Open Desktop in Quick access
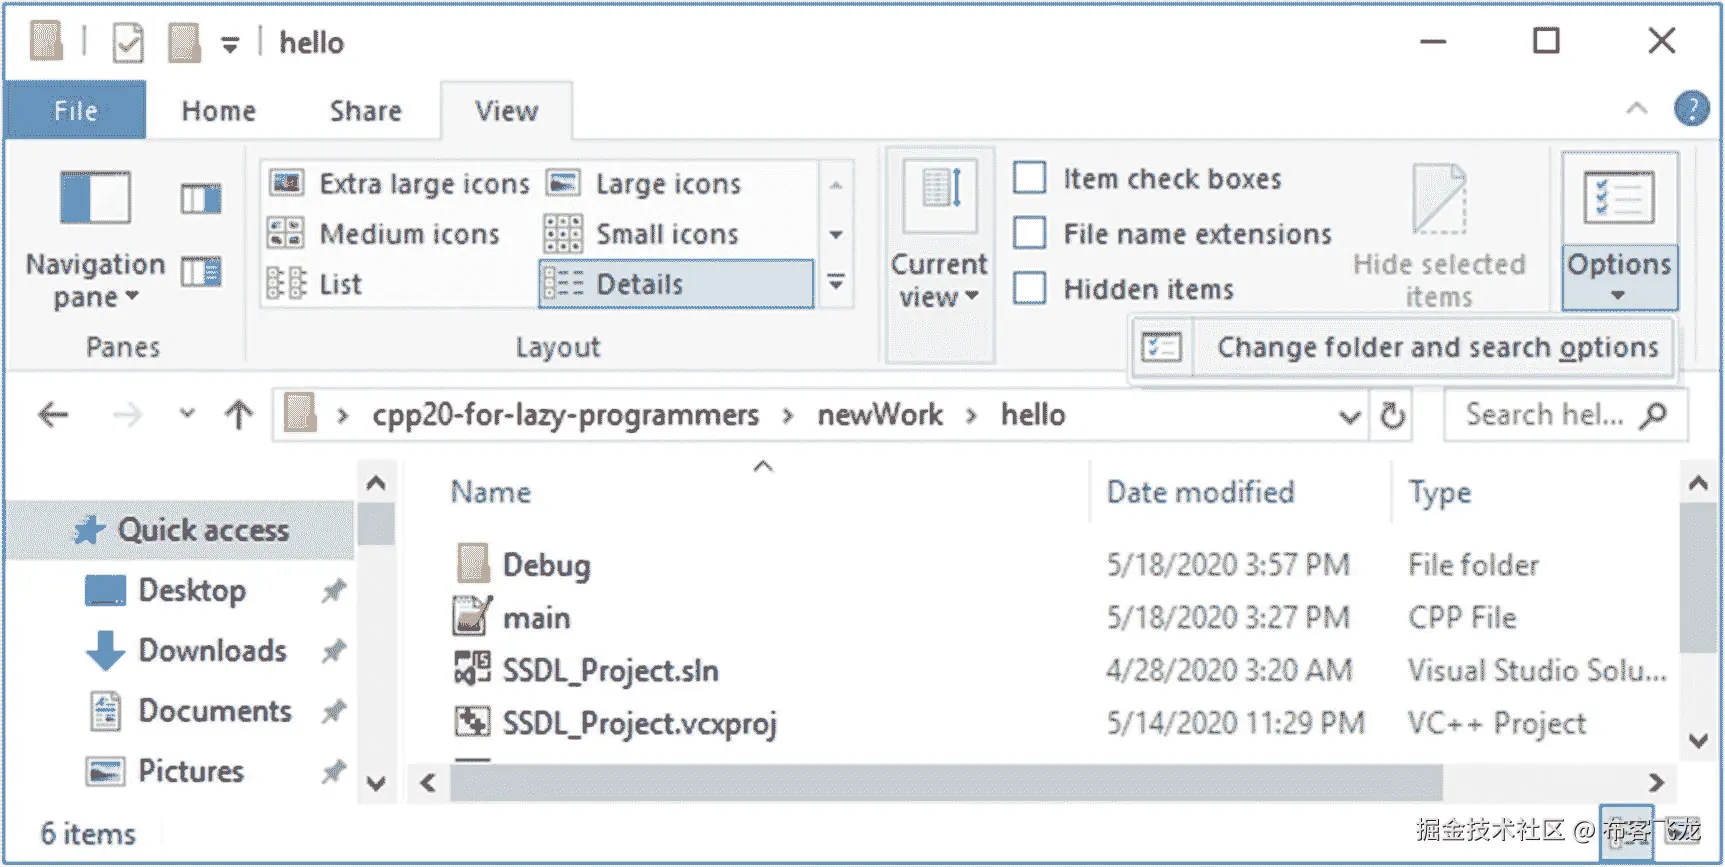Image resolution: width=1725 pixels, height=867 pixels. coord(165,591)
